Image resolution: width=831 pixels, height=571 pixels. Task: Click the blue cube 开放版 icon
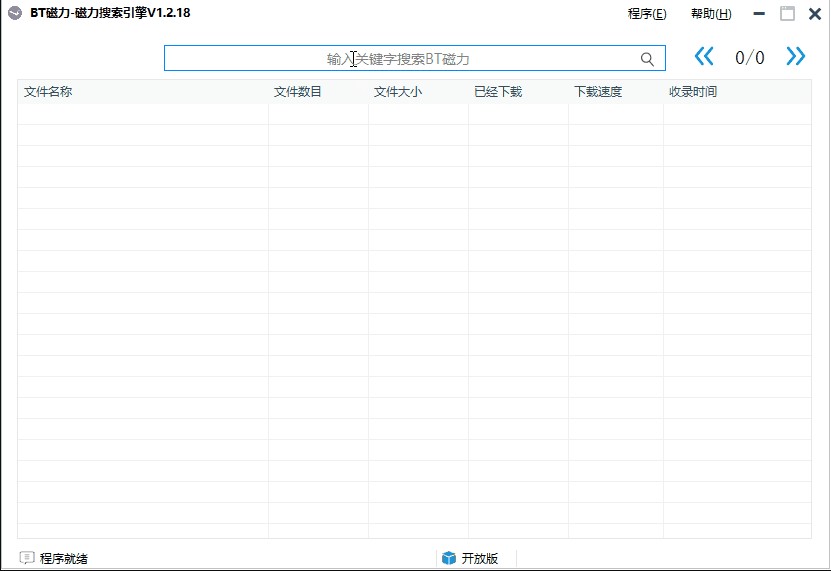tap(449, 558)
